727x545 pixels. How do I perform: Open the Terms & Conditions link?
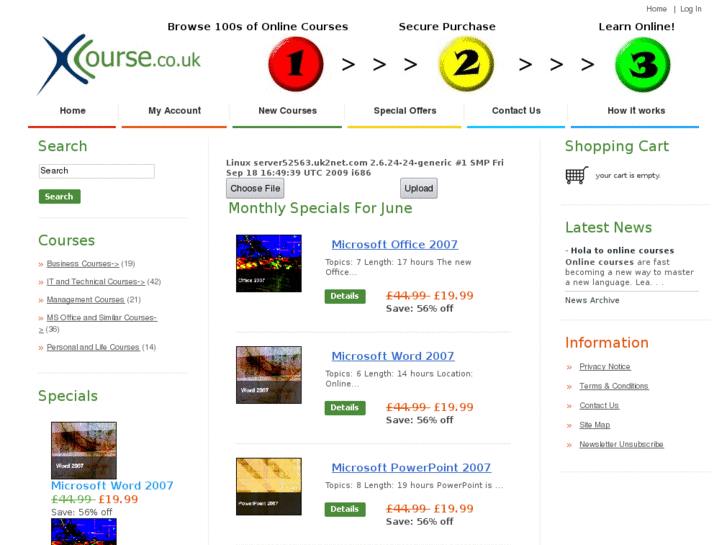pyautogui.click(x=614, y=386)
